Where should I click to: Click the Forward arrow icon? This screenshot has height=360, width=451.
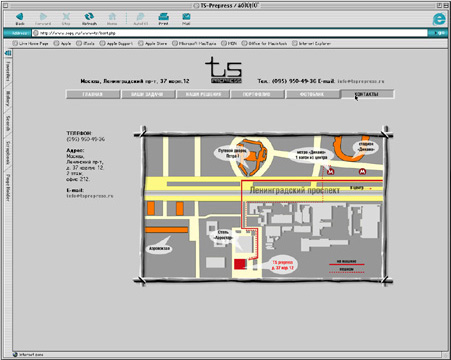tap(43, 19)
